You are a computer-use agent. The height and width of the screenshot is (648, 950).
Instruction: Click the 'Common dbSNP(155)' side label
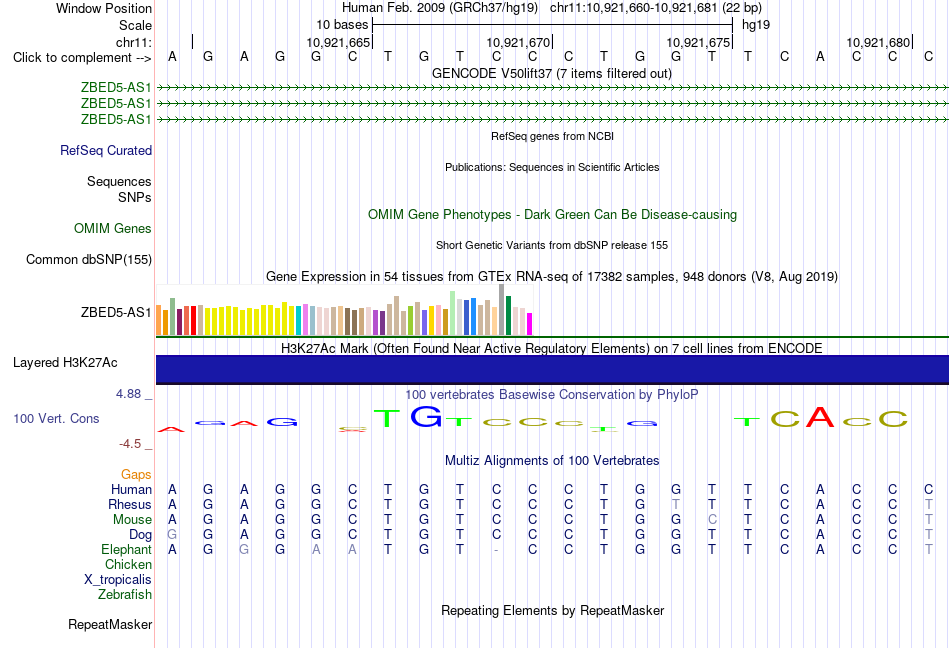(89, 259)
